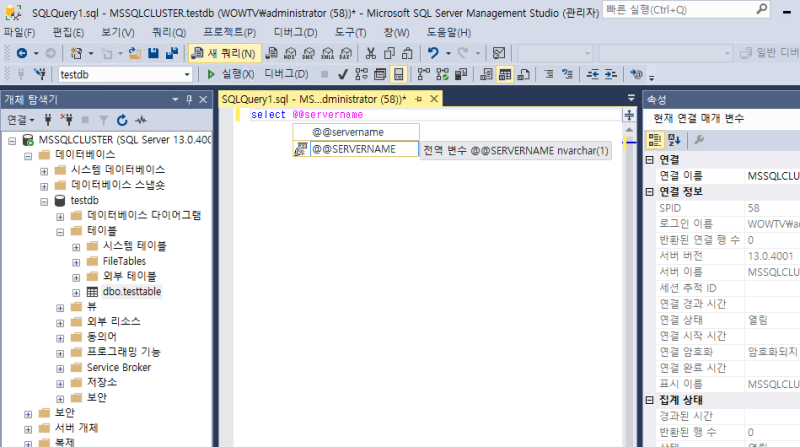
Task: Expand the Service Broker folder
Action: click(60, 369)
